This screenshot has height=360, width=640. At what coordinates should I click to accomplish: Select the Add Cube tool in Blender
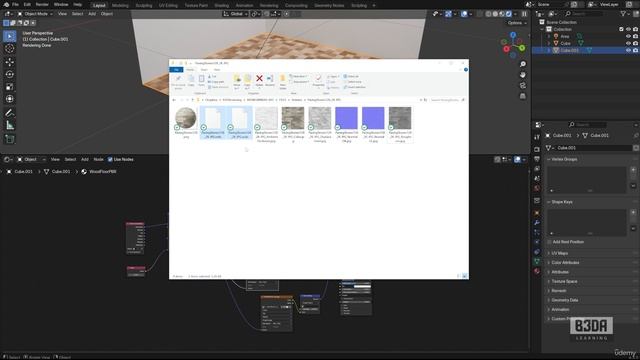pos(10,139)
